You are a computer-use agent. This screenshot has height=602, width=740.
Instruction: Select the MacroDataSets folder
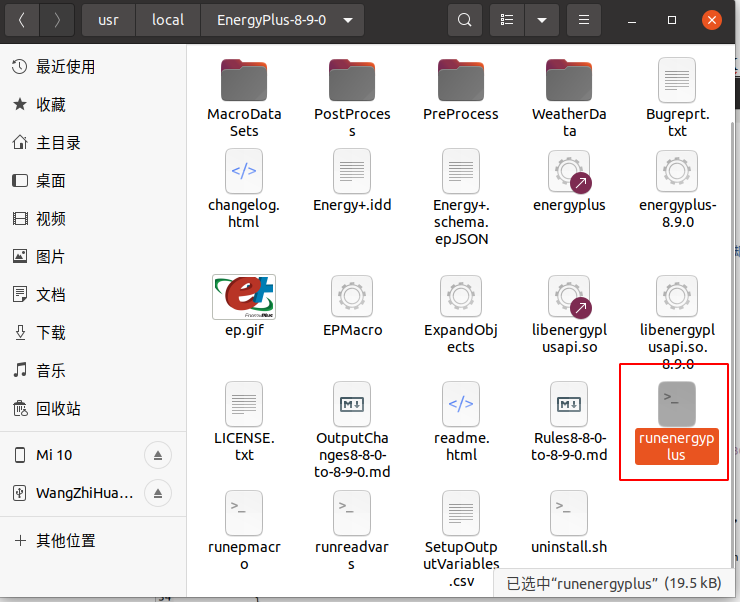(244, 98)
